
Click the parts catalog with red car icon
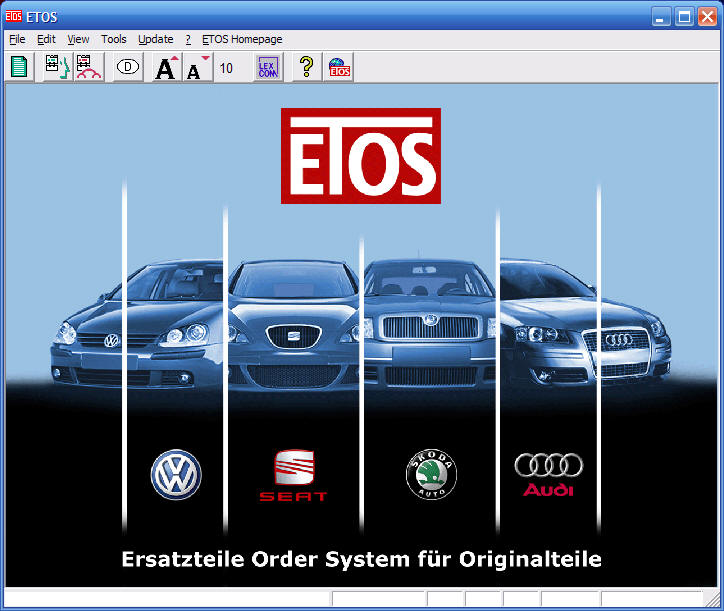[89, 67]
